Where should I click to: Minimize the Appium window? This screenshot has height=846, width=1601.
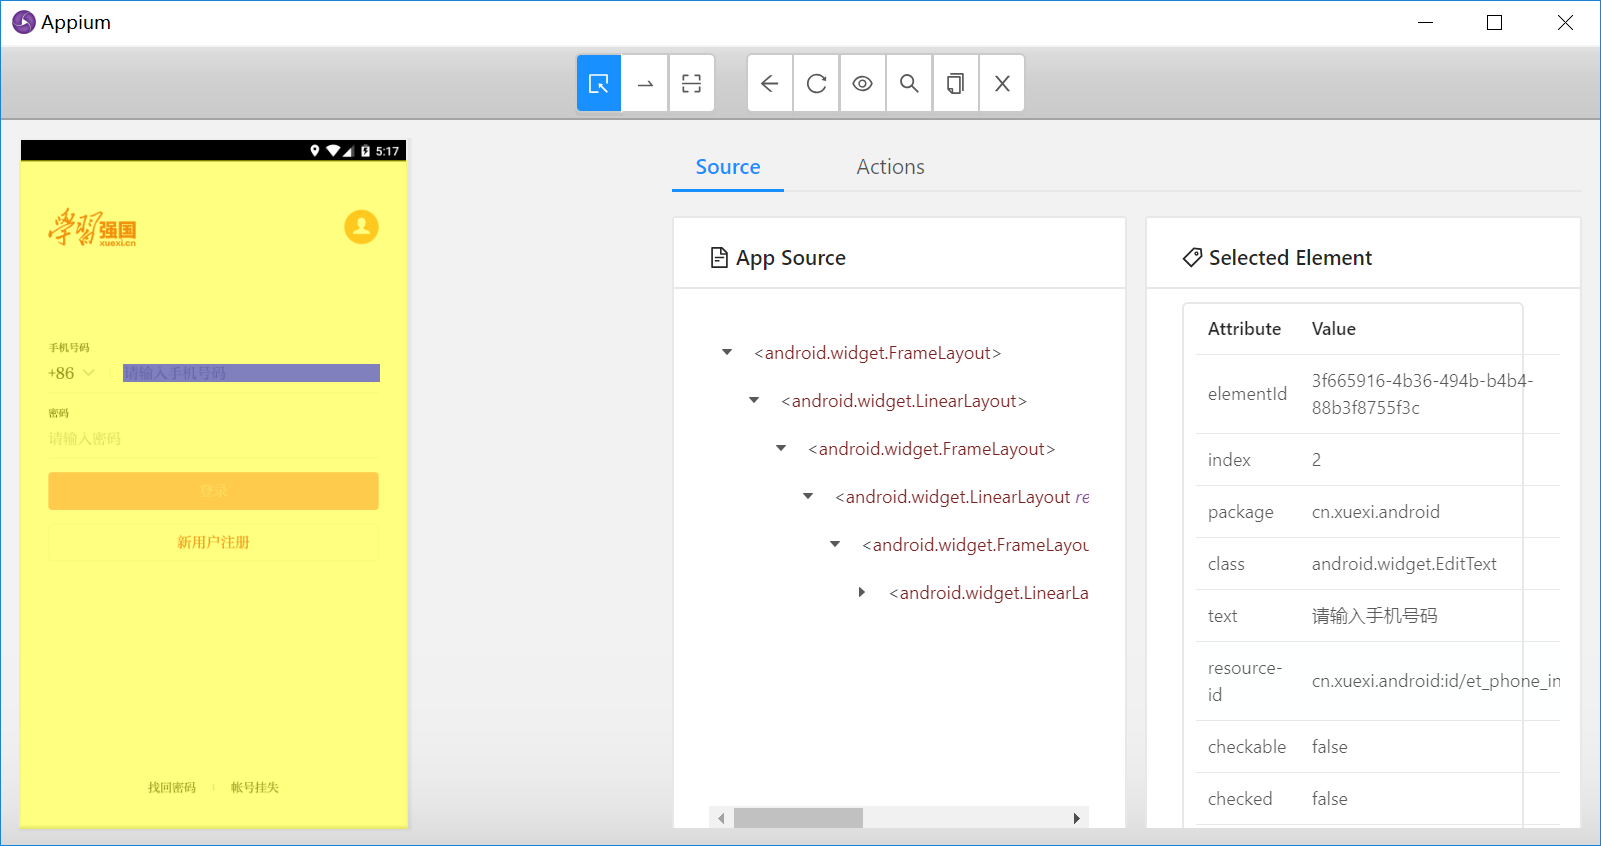point(1426,22)
